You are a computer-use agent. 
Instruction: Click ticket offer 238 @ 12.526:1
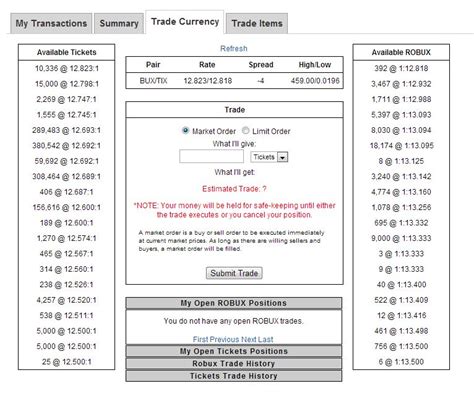pos(66,284)
